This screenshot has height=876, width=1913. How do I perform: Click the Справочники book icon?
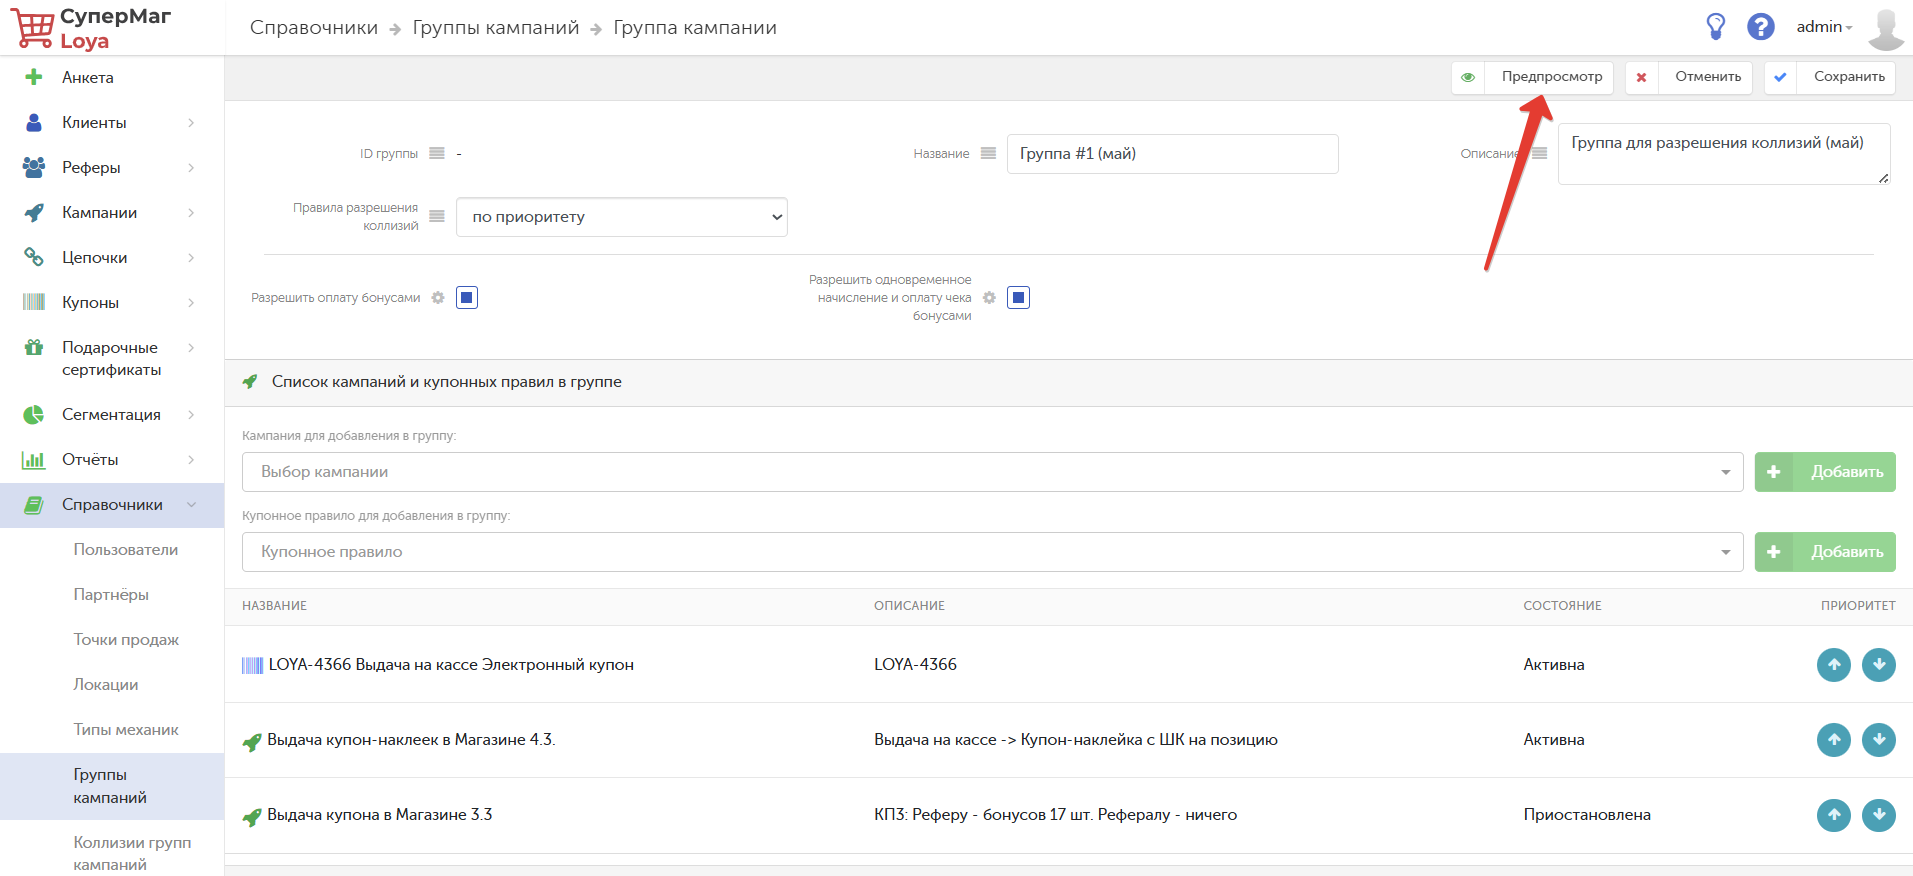[x=34, y=505]
